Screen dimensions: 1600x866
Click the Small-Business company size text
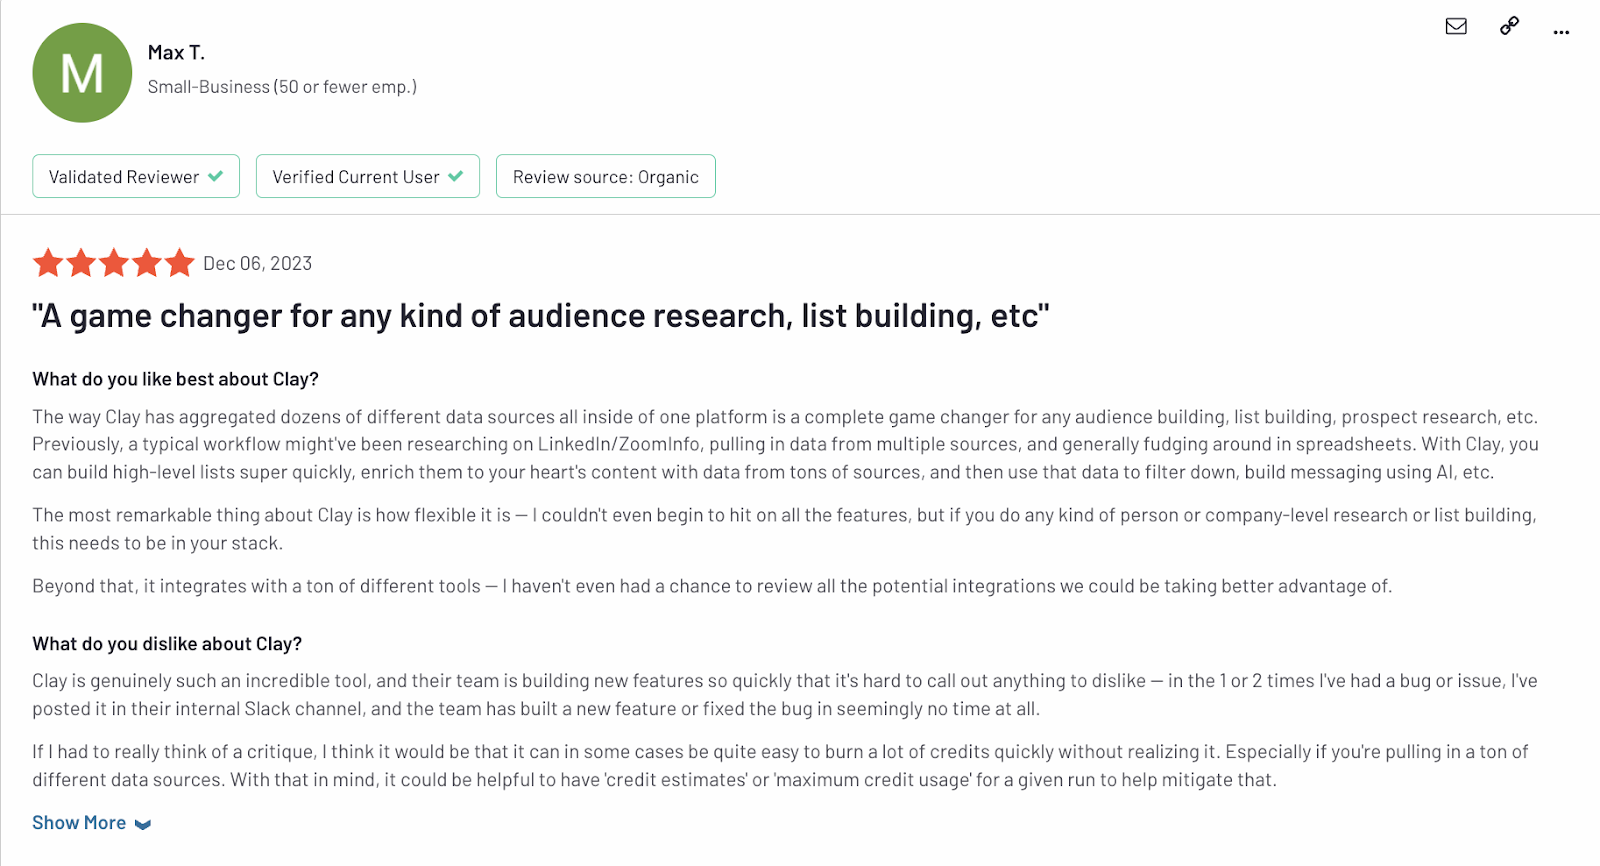[x=282, y=87]
